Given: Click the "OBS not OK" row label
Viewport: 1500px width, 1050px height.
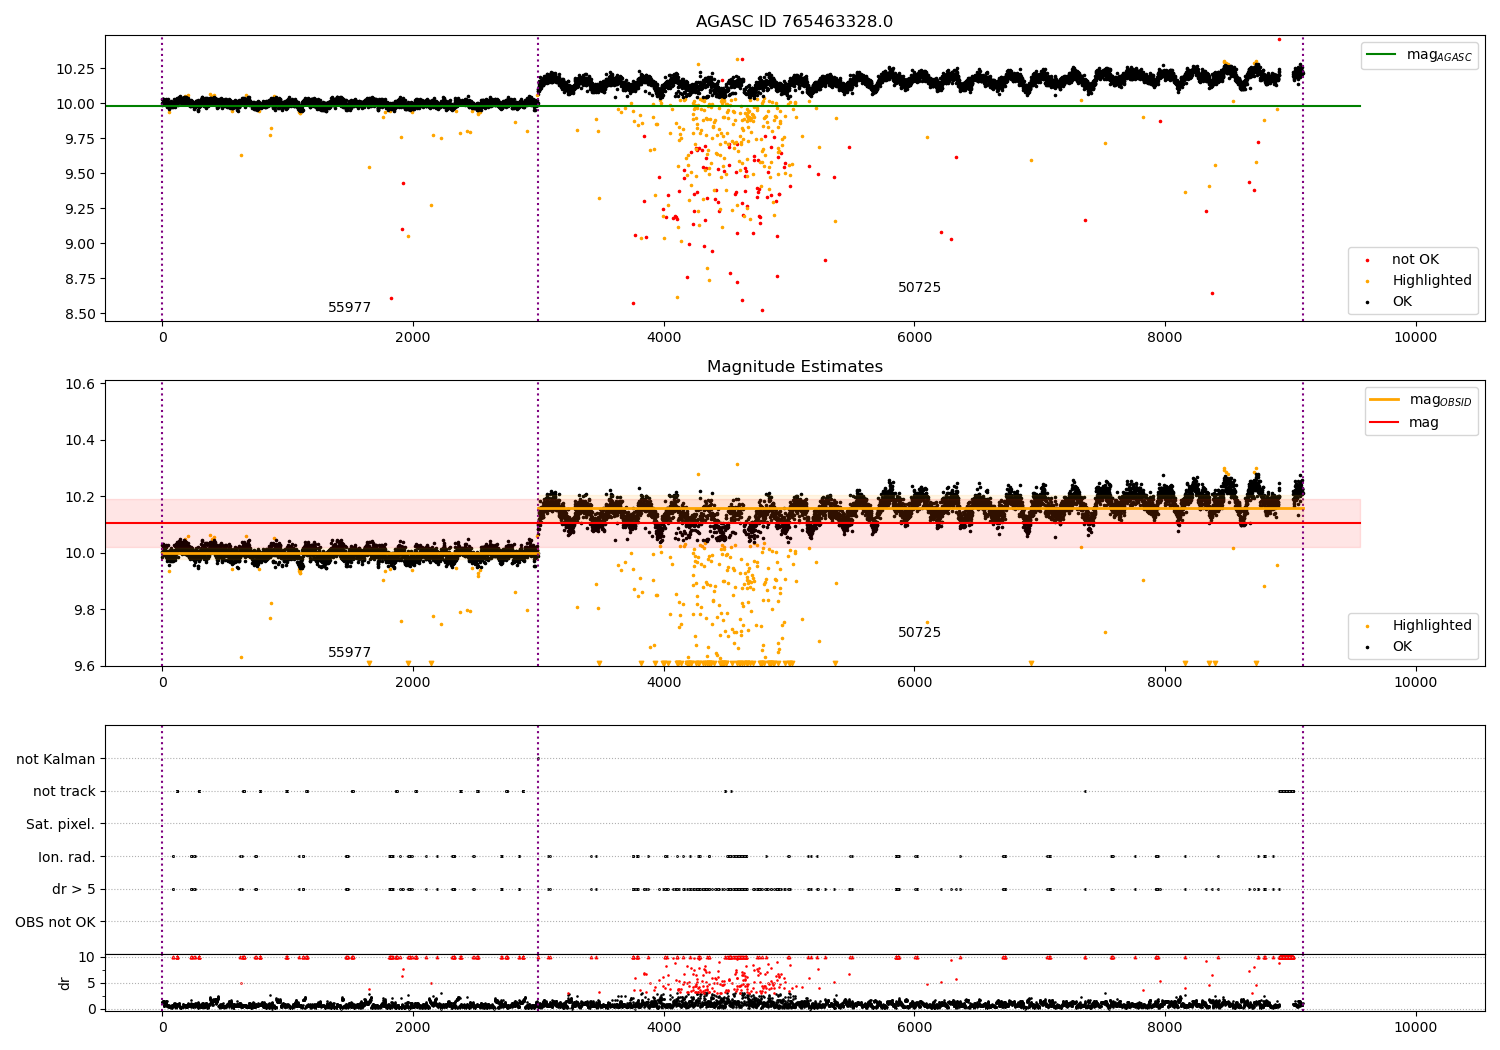Looking at the screenshot, I should click(x=55, y=922).
